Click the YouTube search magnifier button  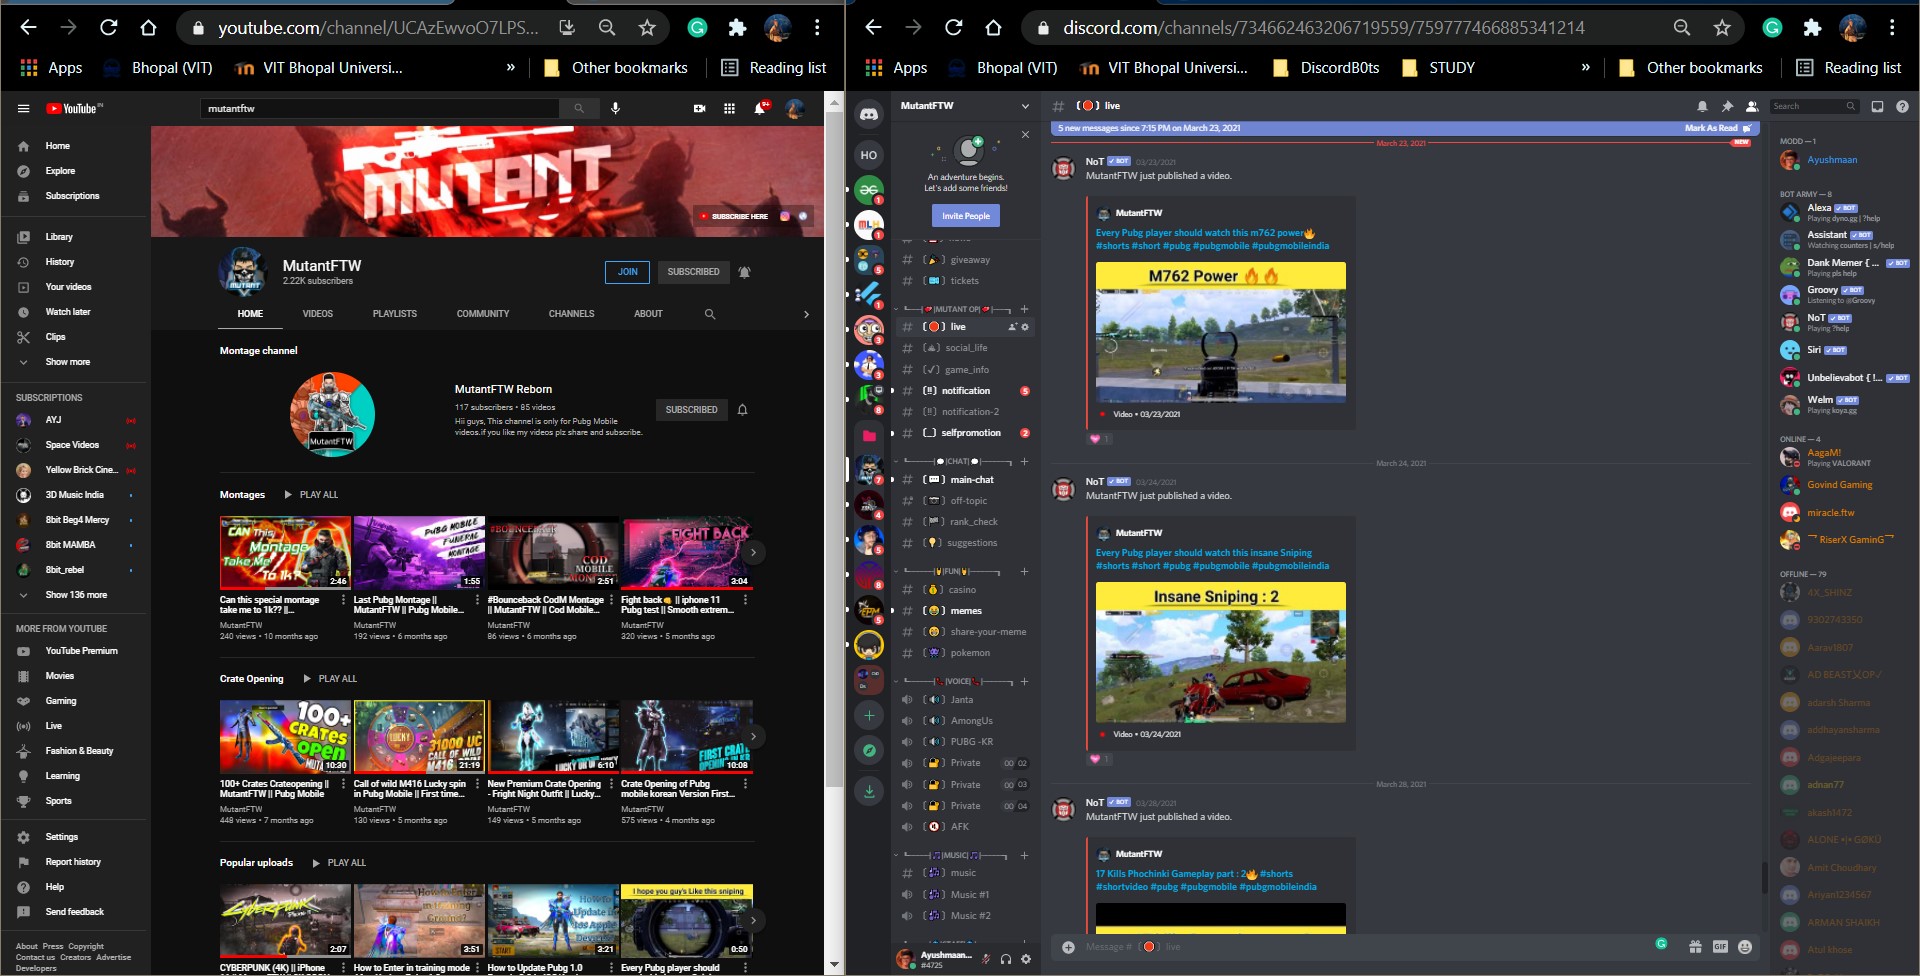point(579,108)
